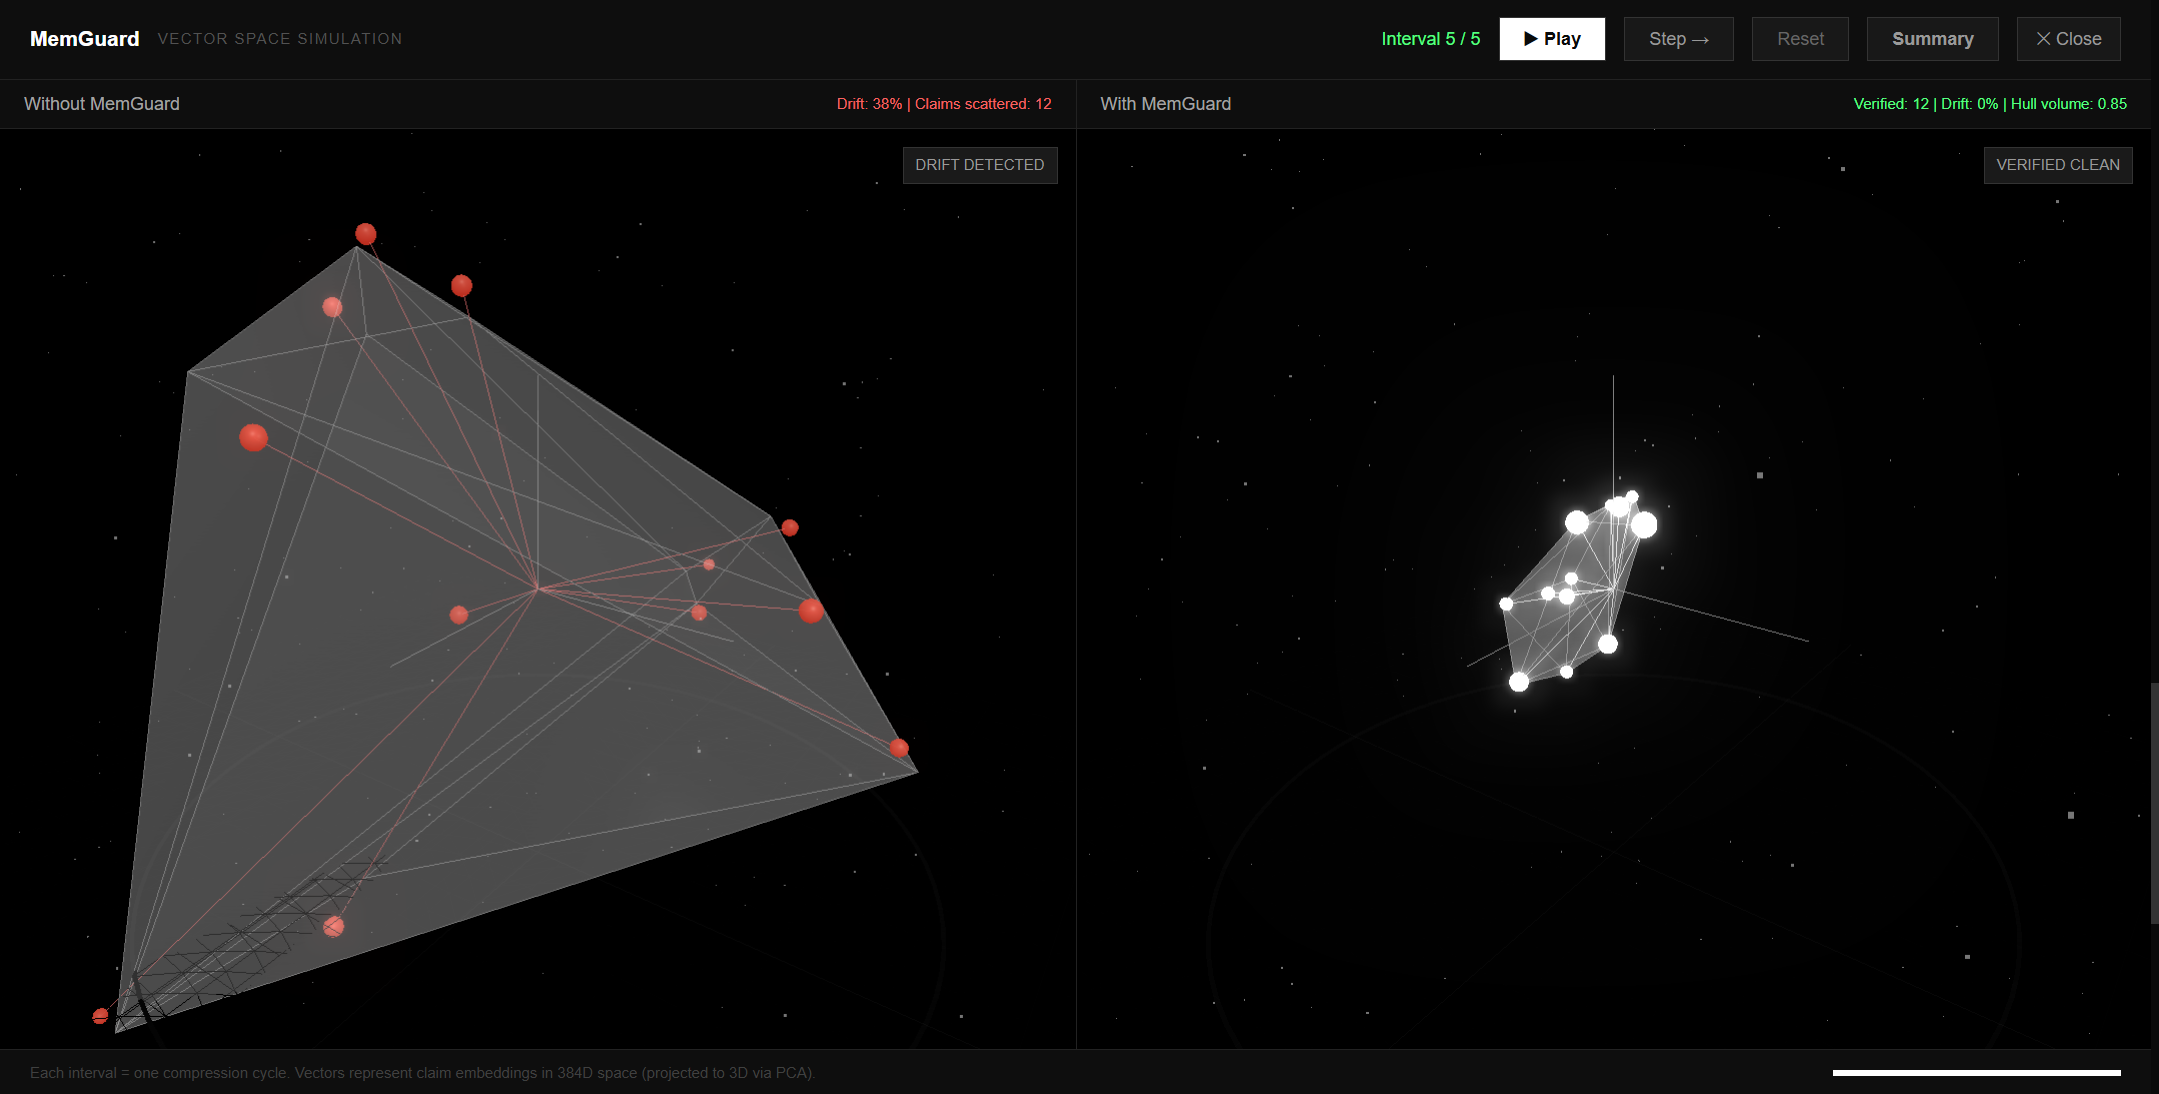Click the red sphere at the hull's bottom-left tip
The height and width of the screenshot is (1094, 2159).
point(100,1016)
